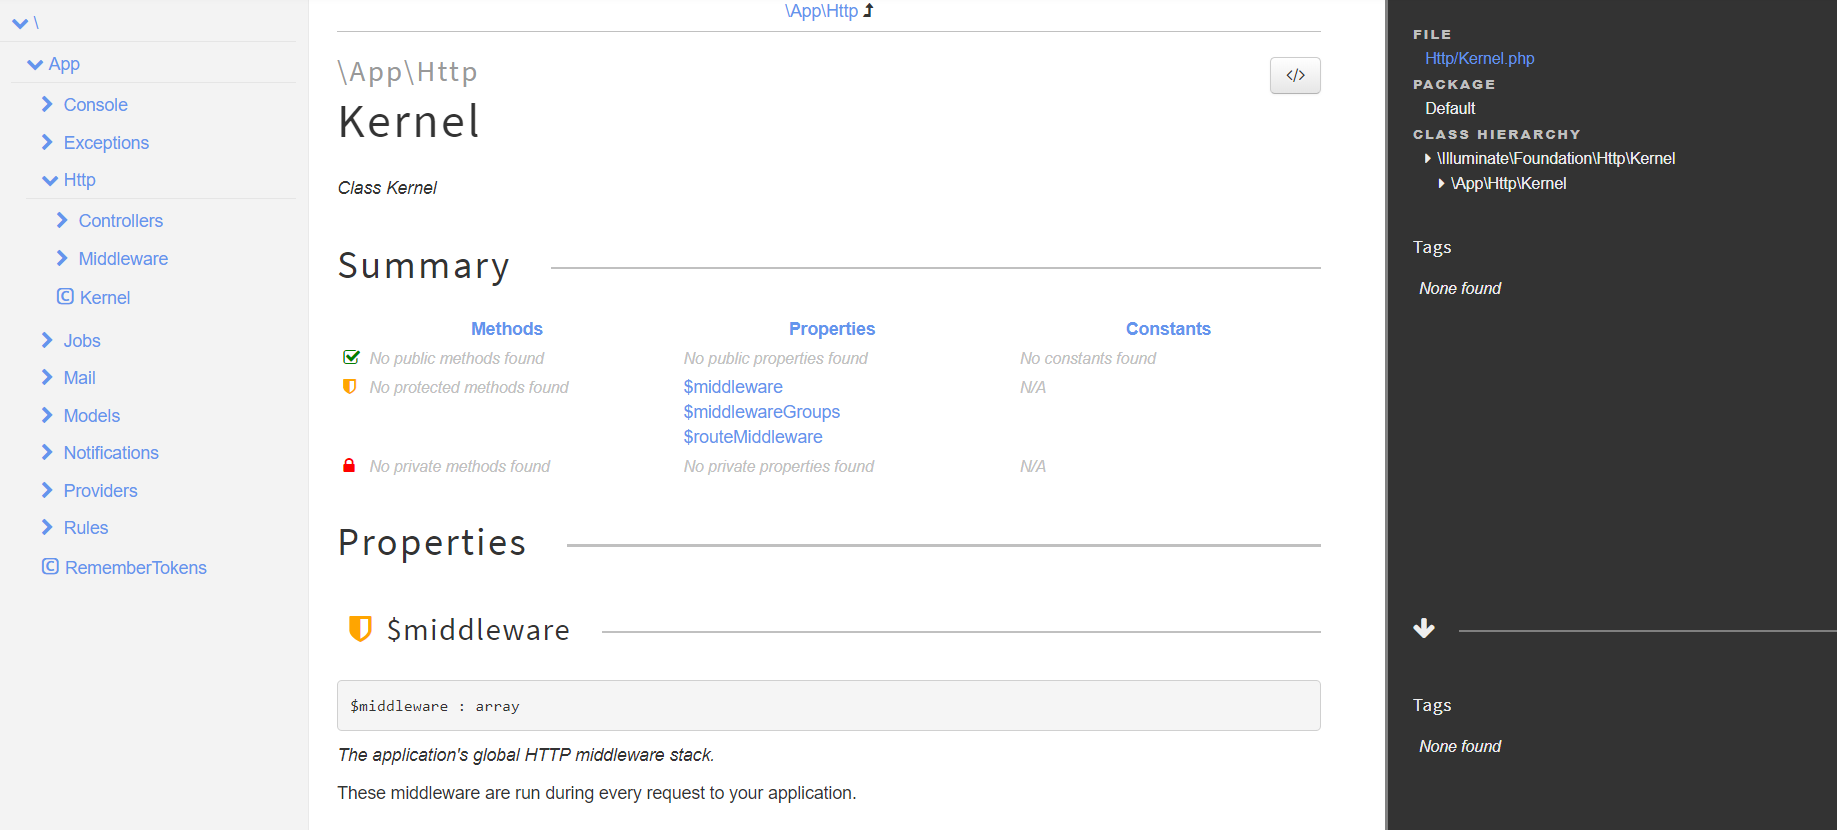
Task: Click the view source code button
Action: tap(1294, 75)
